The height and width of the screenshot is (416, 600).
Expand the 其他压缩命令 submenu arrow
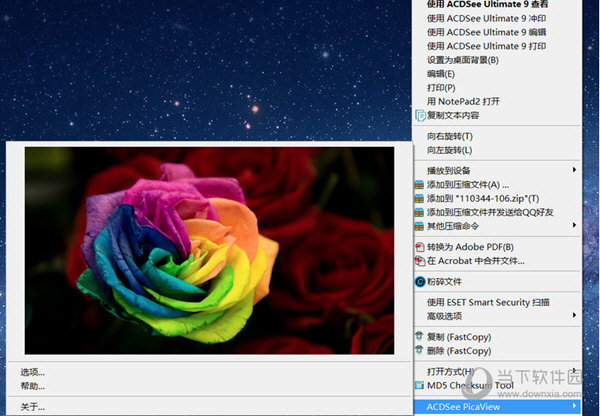pyautogui.click(x=574, y=225)
